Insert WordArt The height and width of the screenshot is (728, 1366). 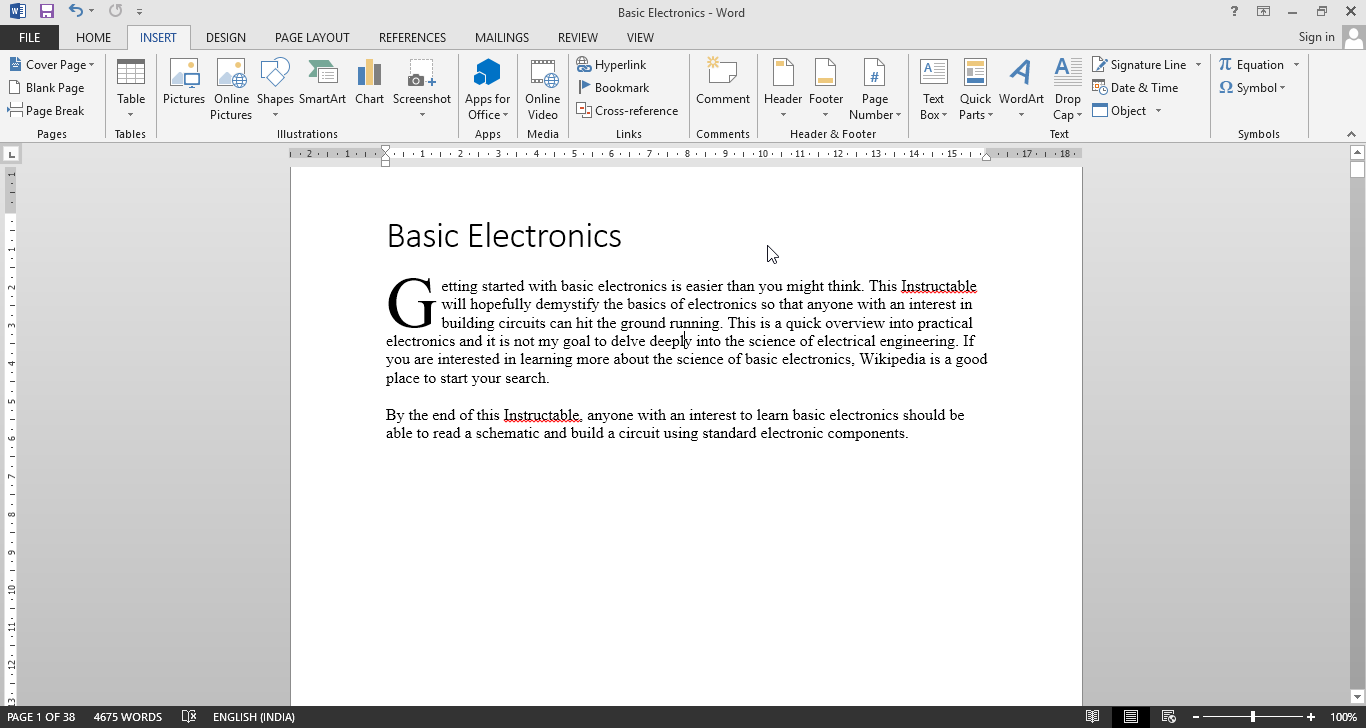[1021, 89]
